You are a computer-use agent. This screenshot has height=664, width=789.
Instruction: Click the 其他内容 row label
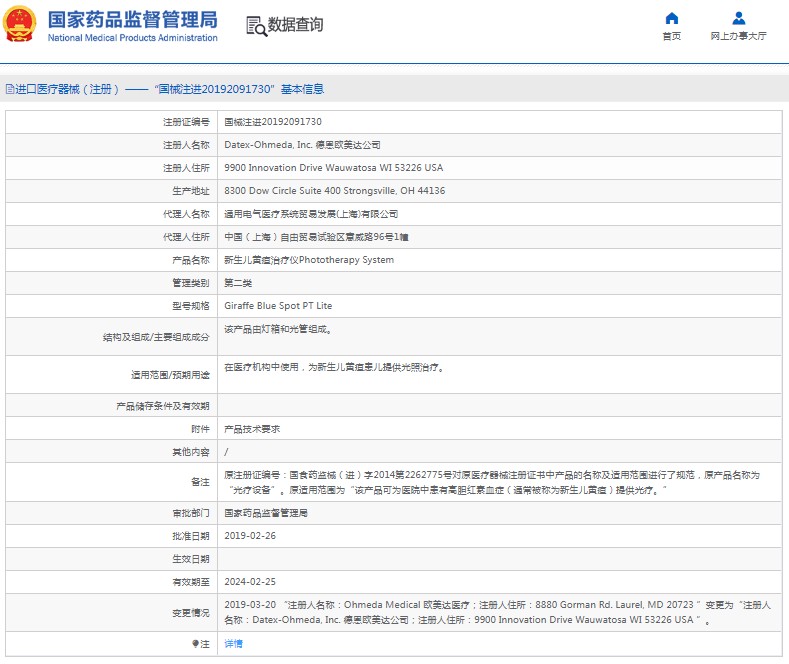(x=191, y=452)
